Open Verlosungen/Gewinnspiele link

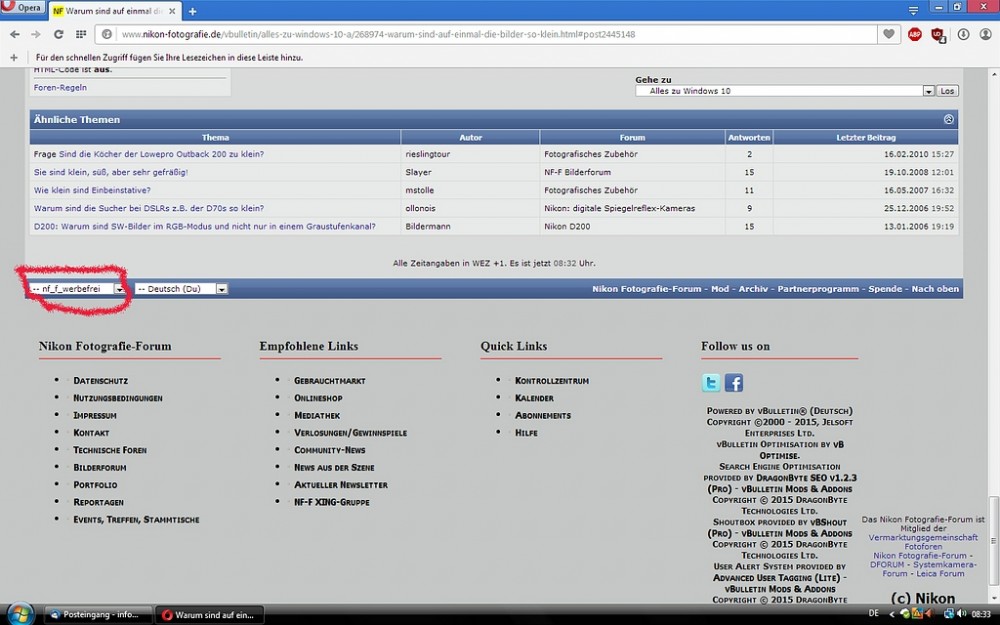tap(350, 432)
